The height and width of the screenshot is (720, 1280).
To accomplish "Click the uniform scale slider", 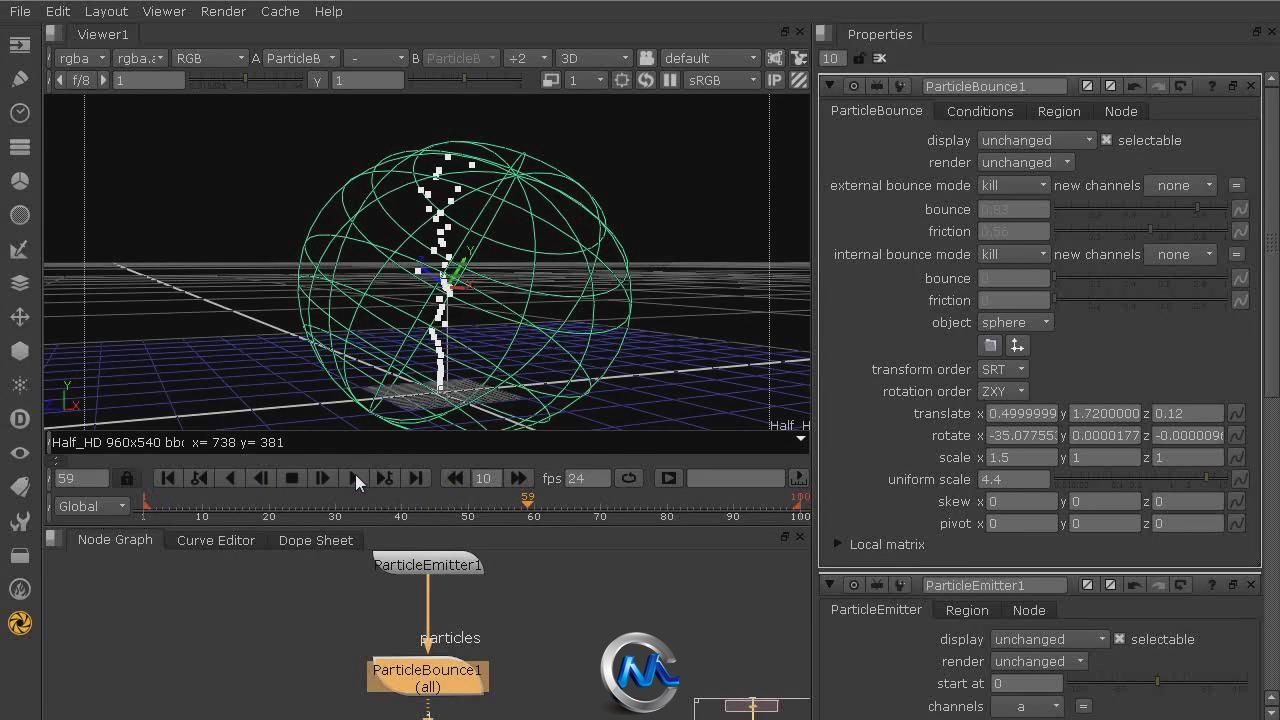I will tap(1141, 479).
